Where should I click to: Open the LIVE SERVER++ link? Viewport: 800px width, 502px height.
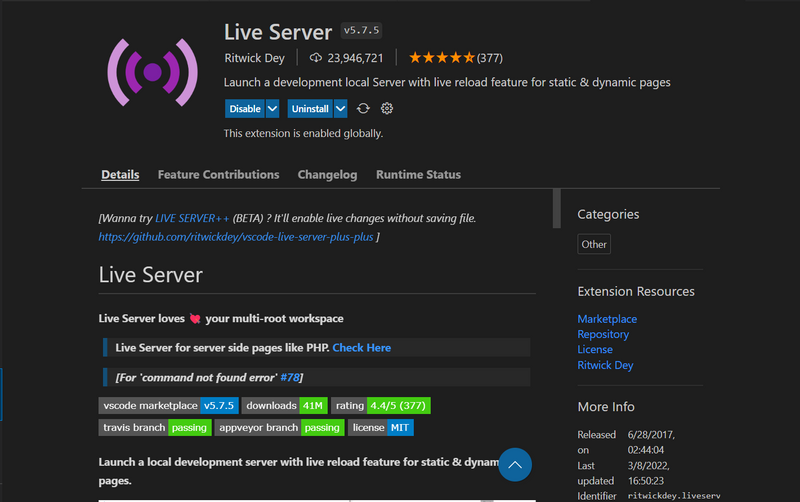click(192, 218)
